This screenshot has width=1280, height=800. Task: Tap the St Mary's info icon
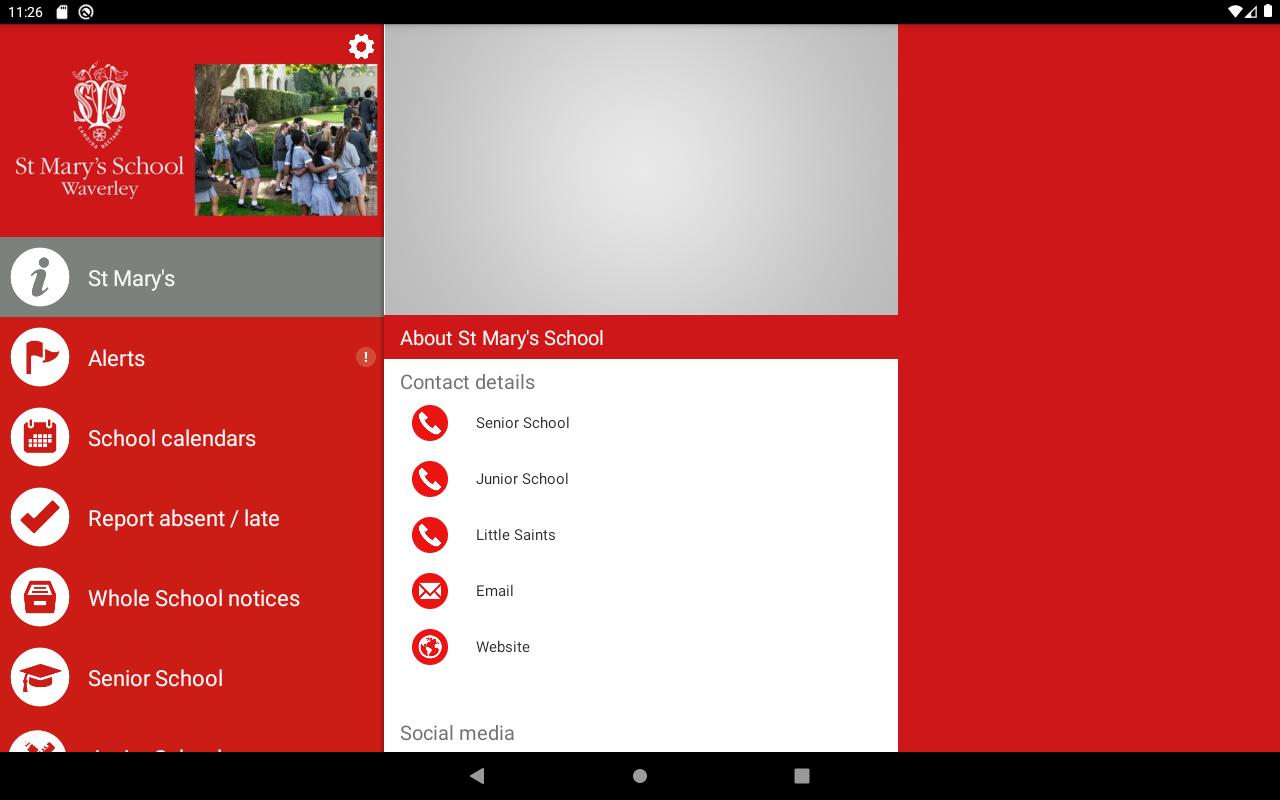coord(40,278)
